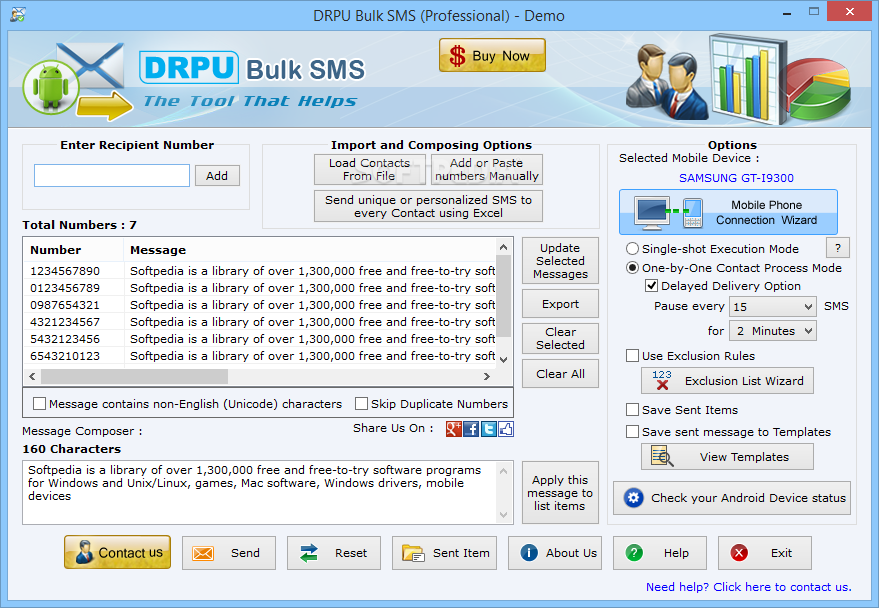Image resolution: width=879 pixels, height=608 pixels.
Task: Click the bar chart graphic in the banner
Action: 748,78
